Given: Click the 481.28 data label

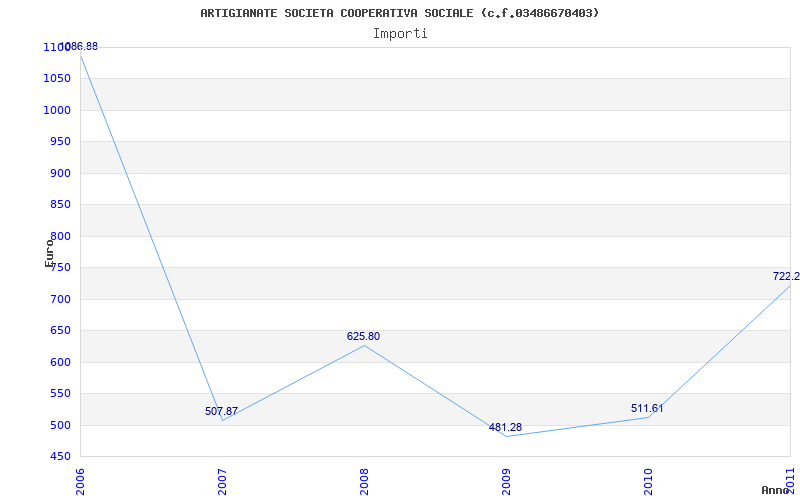Looking at the screenshot, I should 505,428.
